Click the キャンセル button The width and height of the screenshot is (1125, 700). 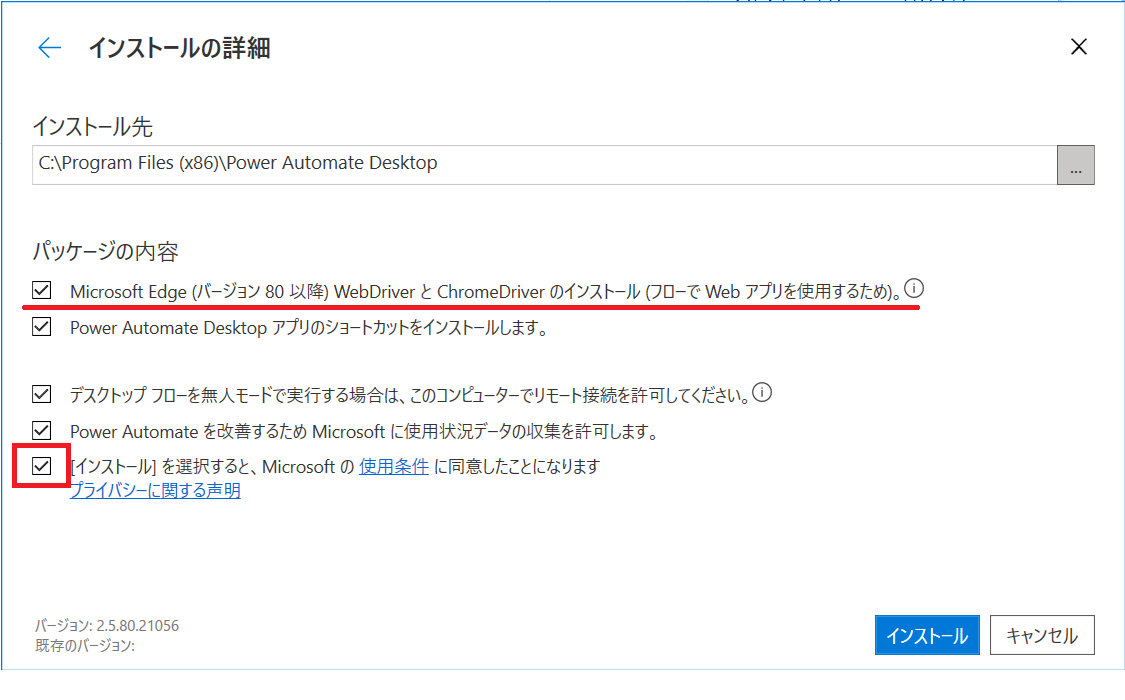tap(1042, 635)
